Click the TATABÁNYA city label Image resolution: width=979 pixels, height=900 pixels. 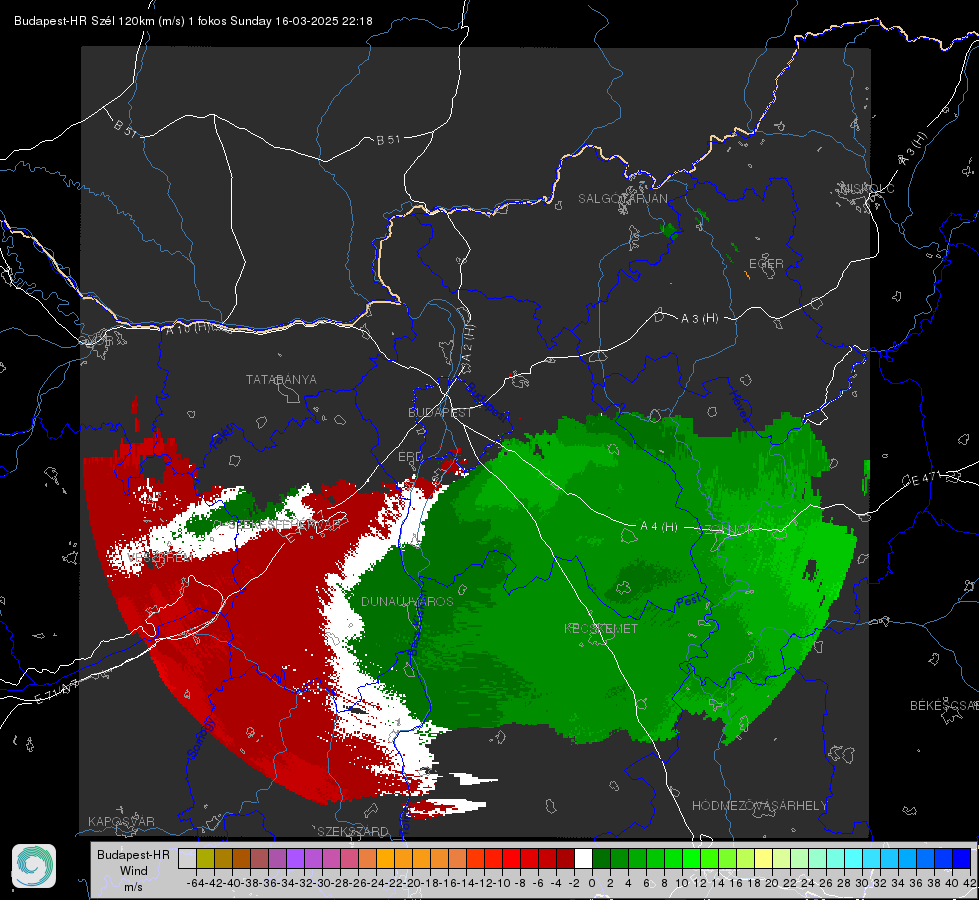[281, 379]
